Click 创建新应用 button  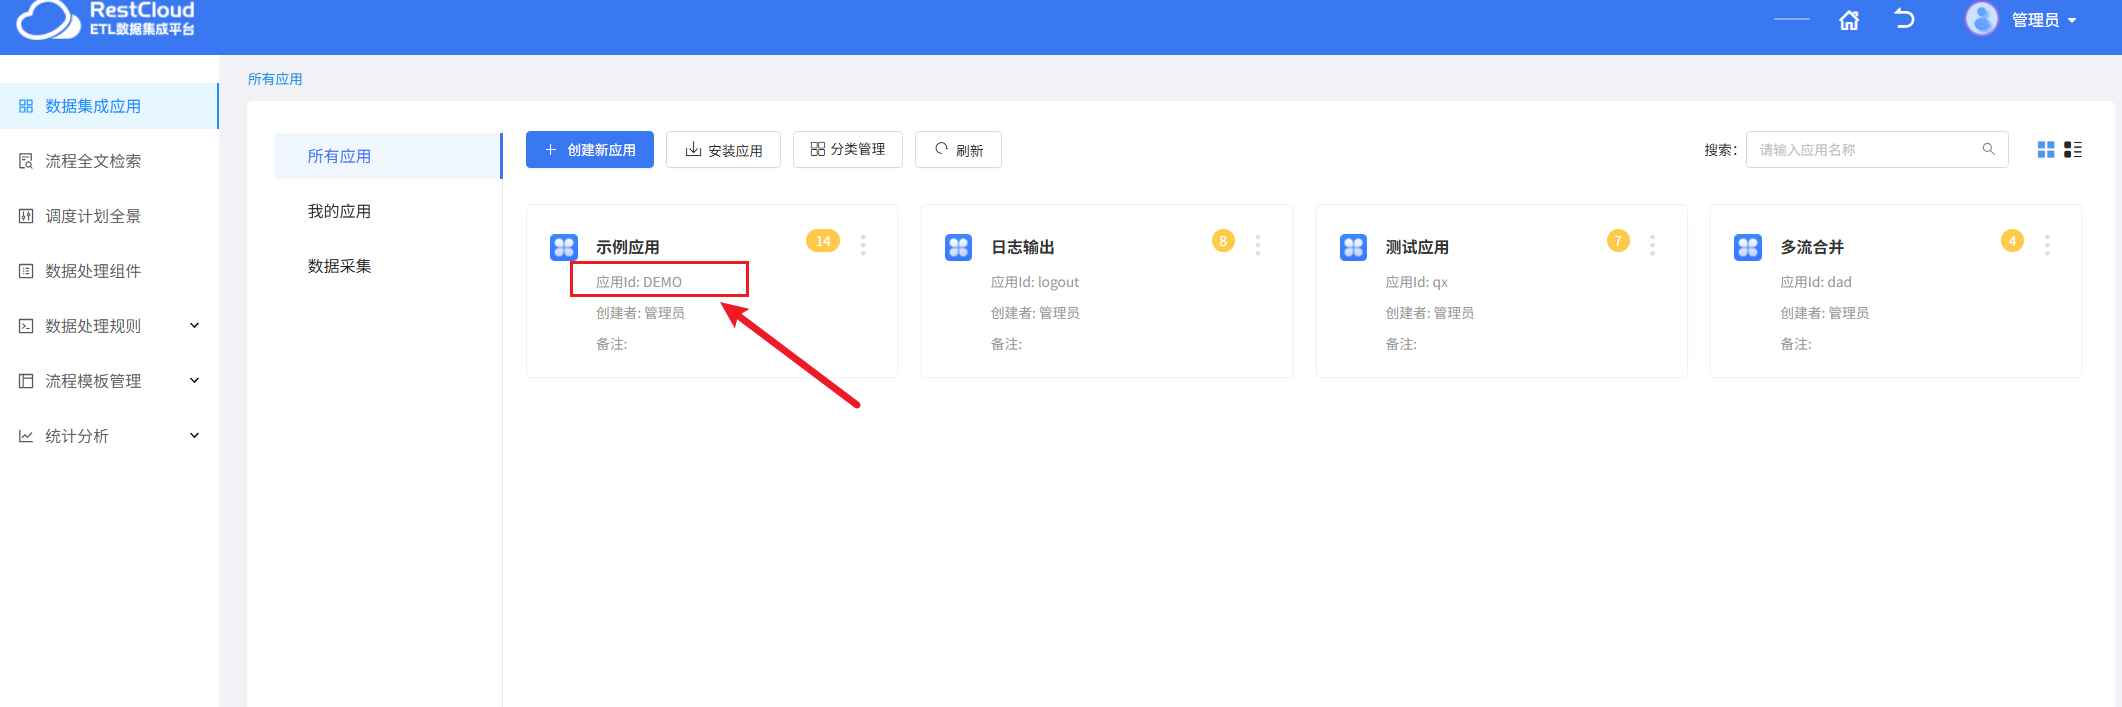[x=590, y=149]
